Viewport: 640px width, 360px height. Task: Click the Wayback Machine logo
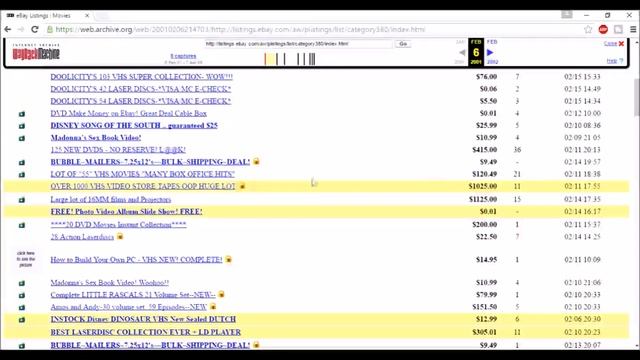36,53
